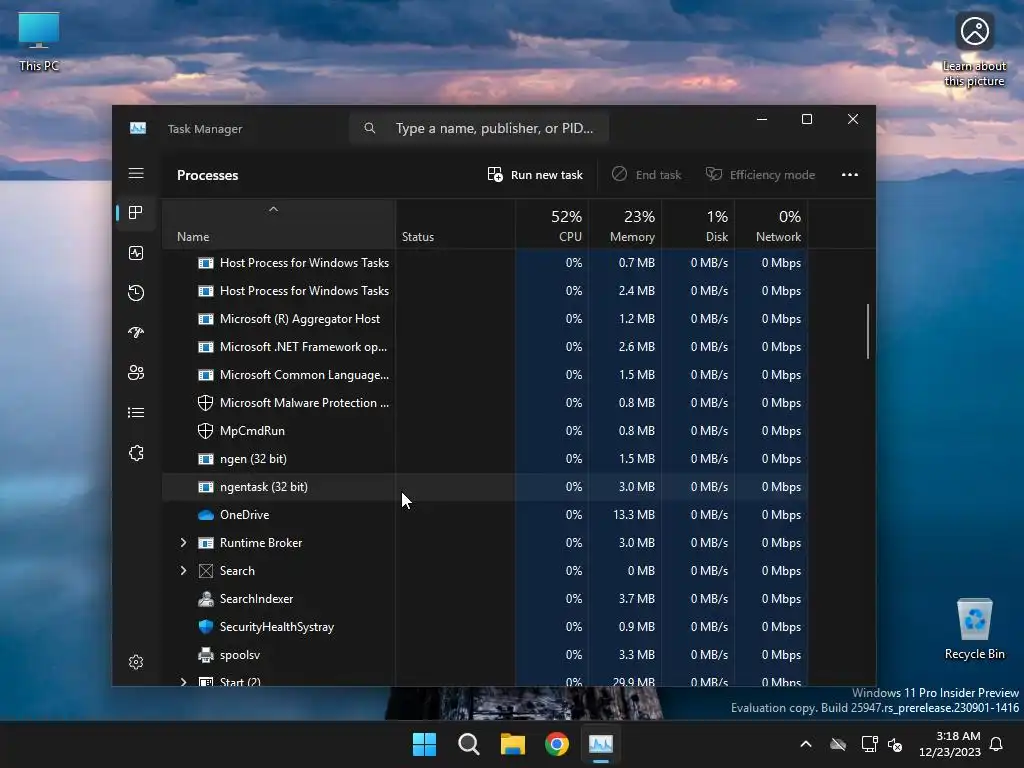This screenshot has width=1024, height=768.
Task: Open the Startup apps sidebar icon
Action: click(136, 332)
